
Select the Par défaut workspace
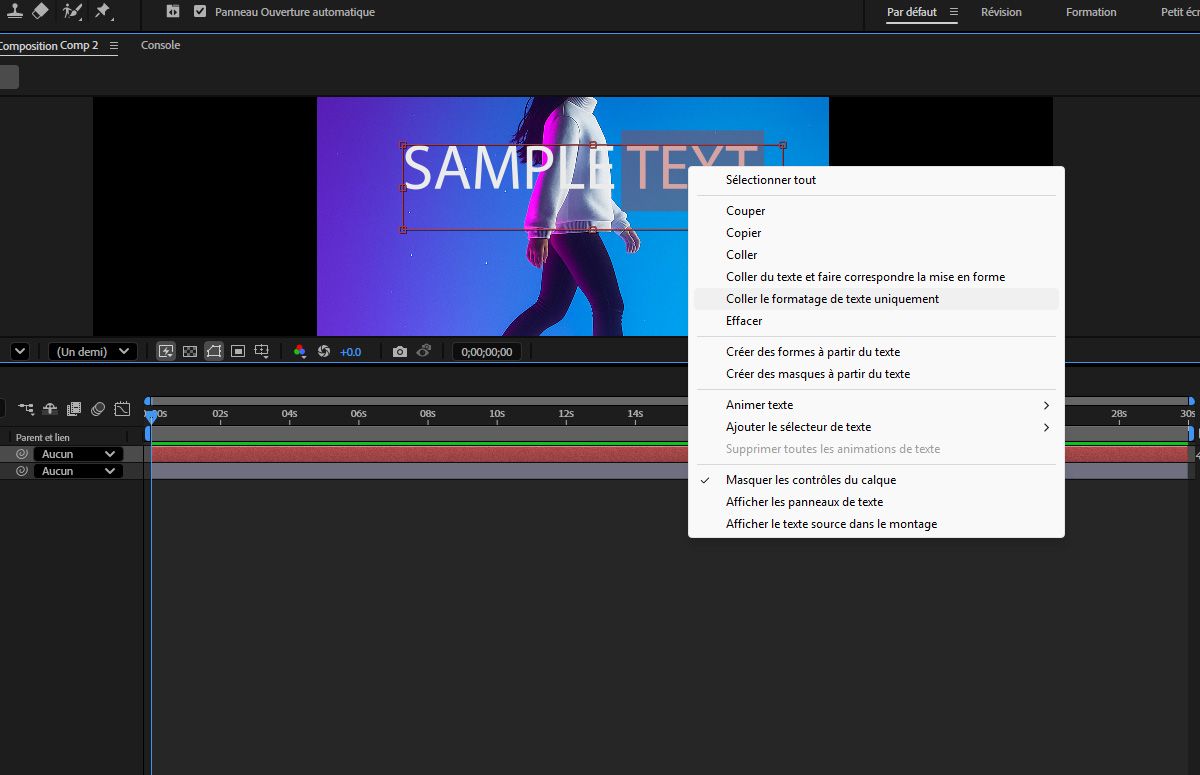(x=914, y=12)
